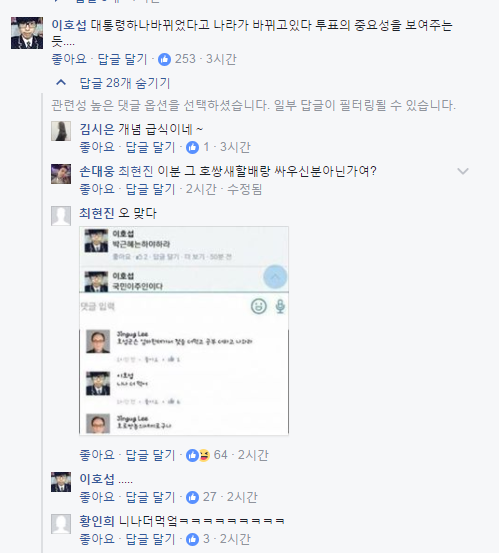Click the like icon on 김시은's reply
Image resolution: width=499 pixels, height=553 pixels.
pos(192,147)
